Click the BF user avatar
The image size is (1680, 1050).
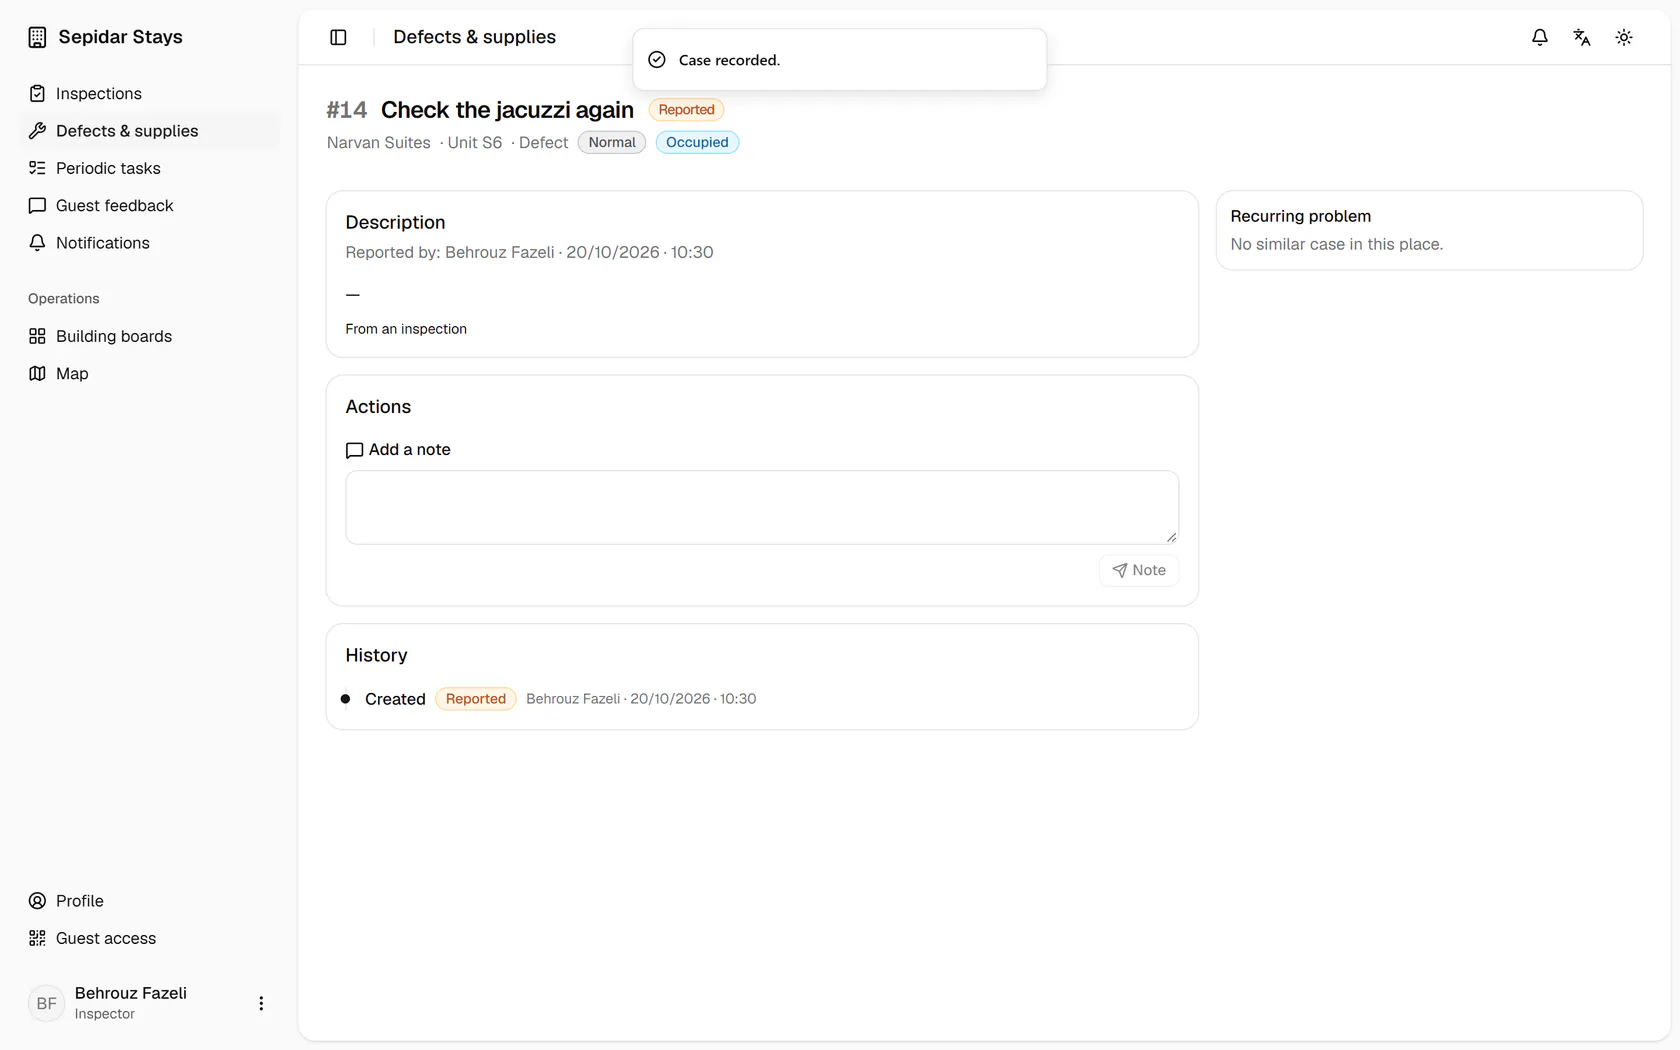coord(47,1003)
